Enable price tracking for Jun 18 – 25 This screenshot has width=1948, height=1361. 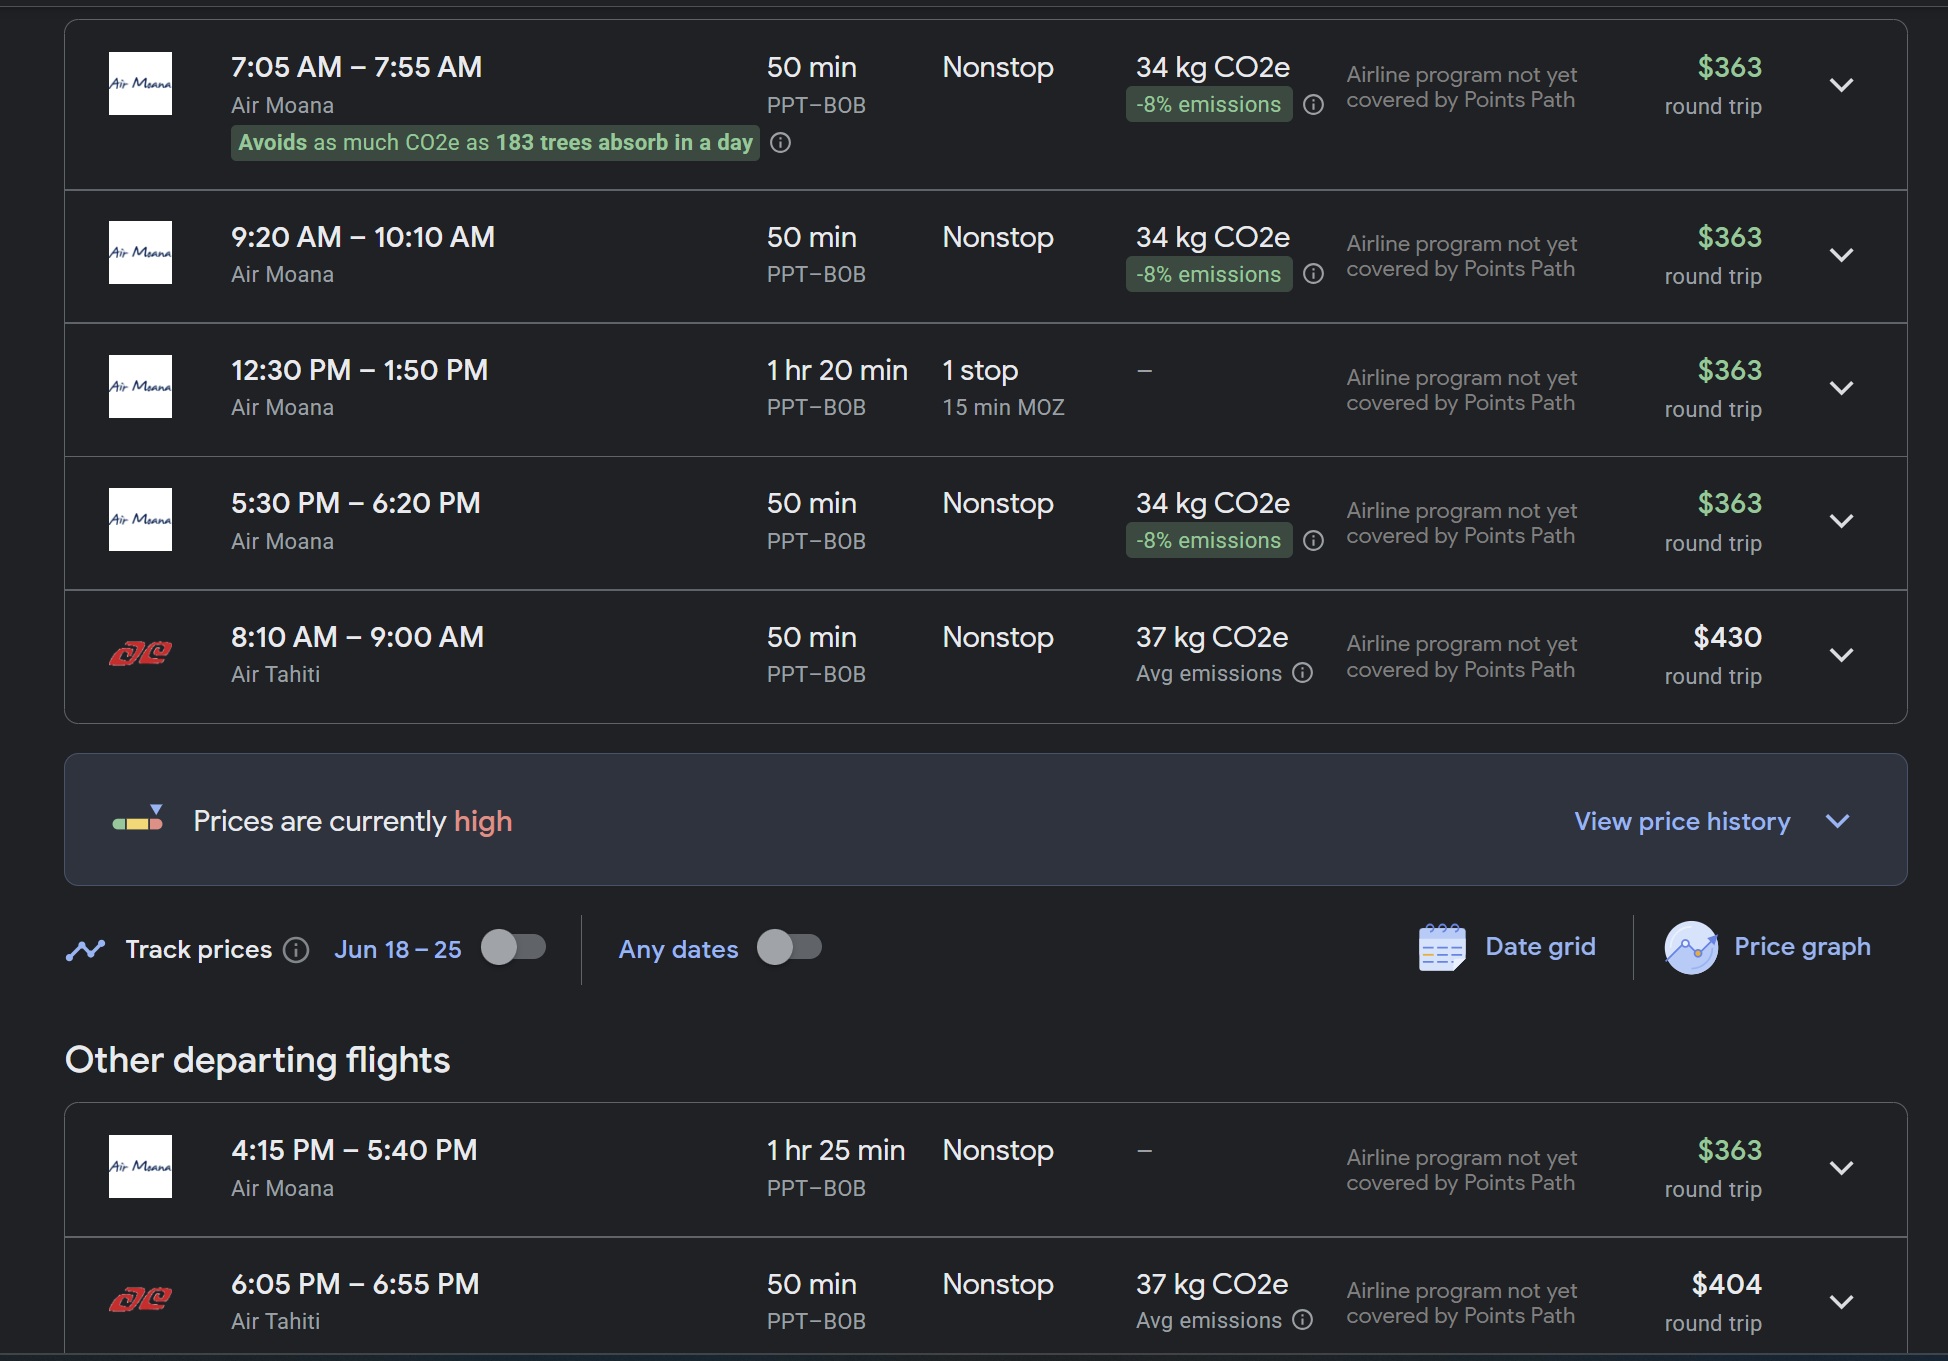click(514, 947)
